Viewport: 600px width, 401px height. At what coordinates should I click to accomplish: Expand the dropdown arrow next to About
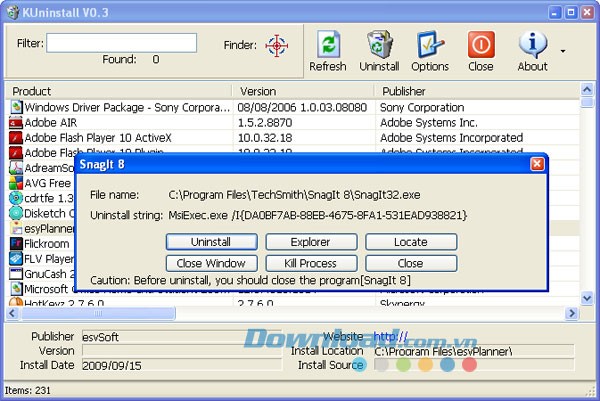tap(563, 51)
